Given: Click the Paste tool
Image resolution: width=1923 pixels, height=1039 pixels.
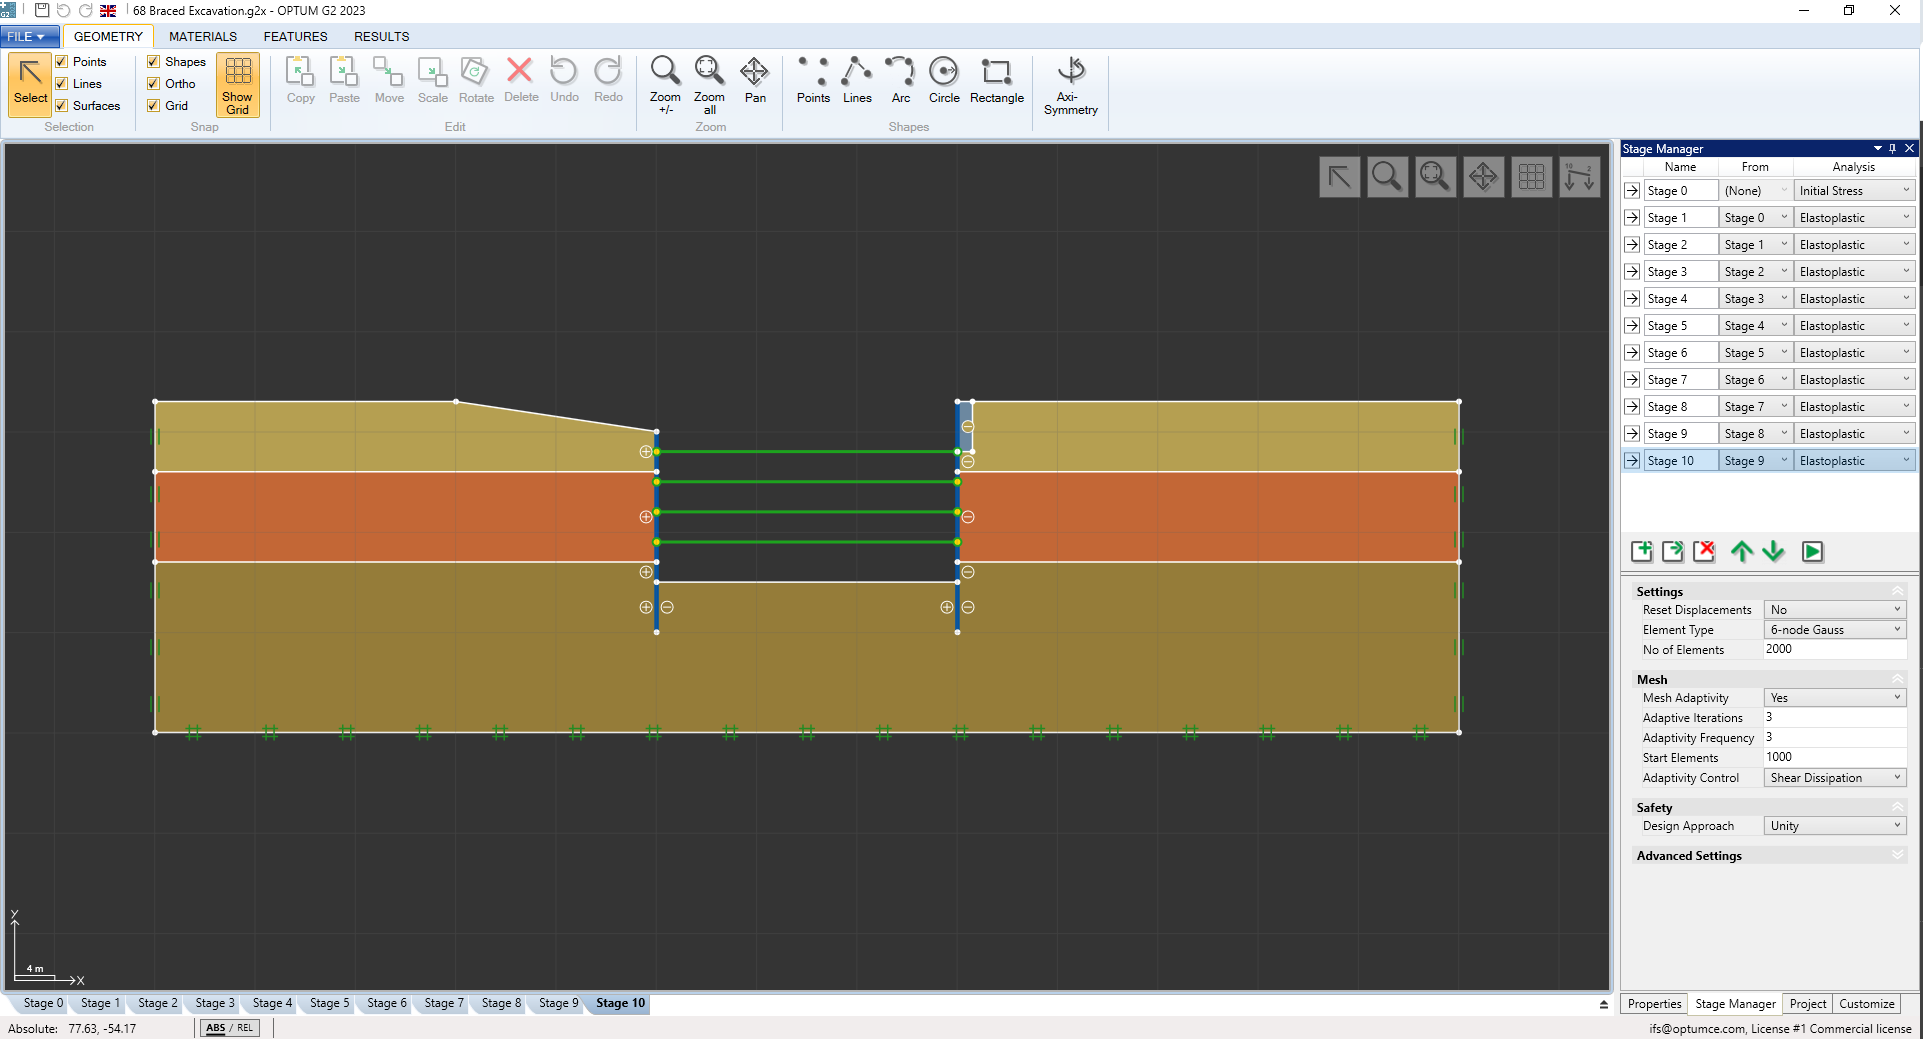Looking at the screenshot, I should tap(344, 80).
